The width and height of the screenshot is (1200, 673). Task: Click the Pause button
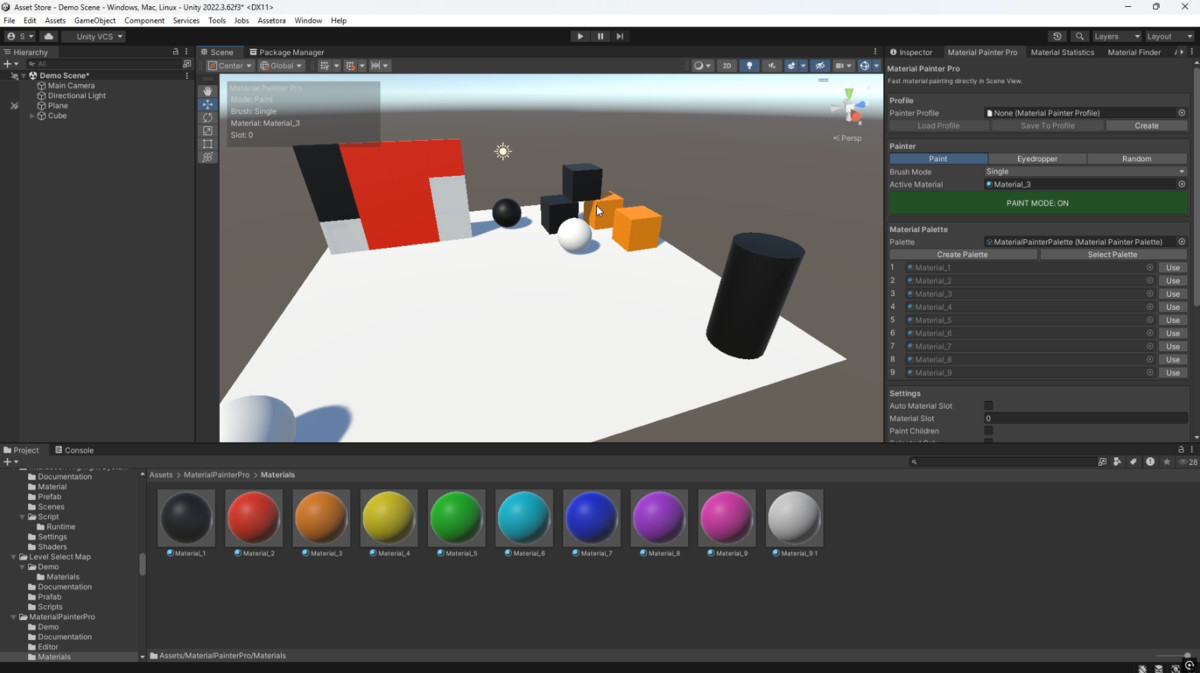point(600,36)
